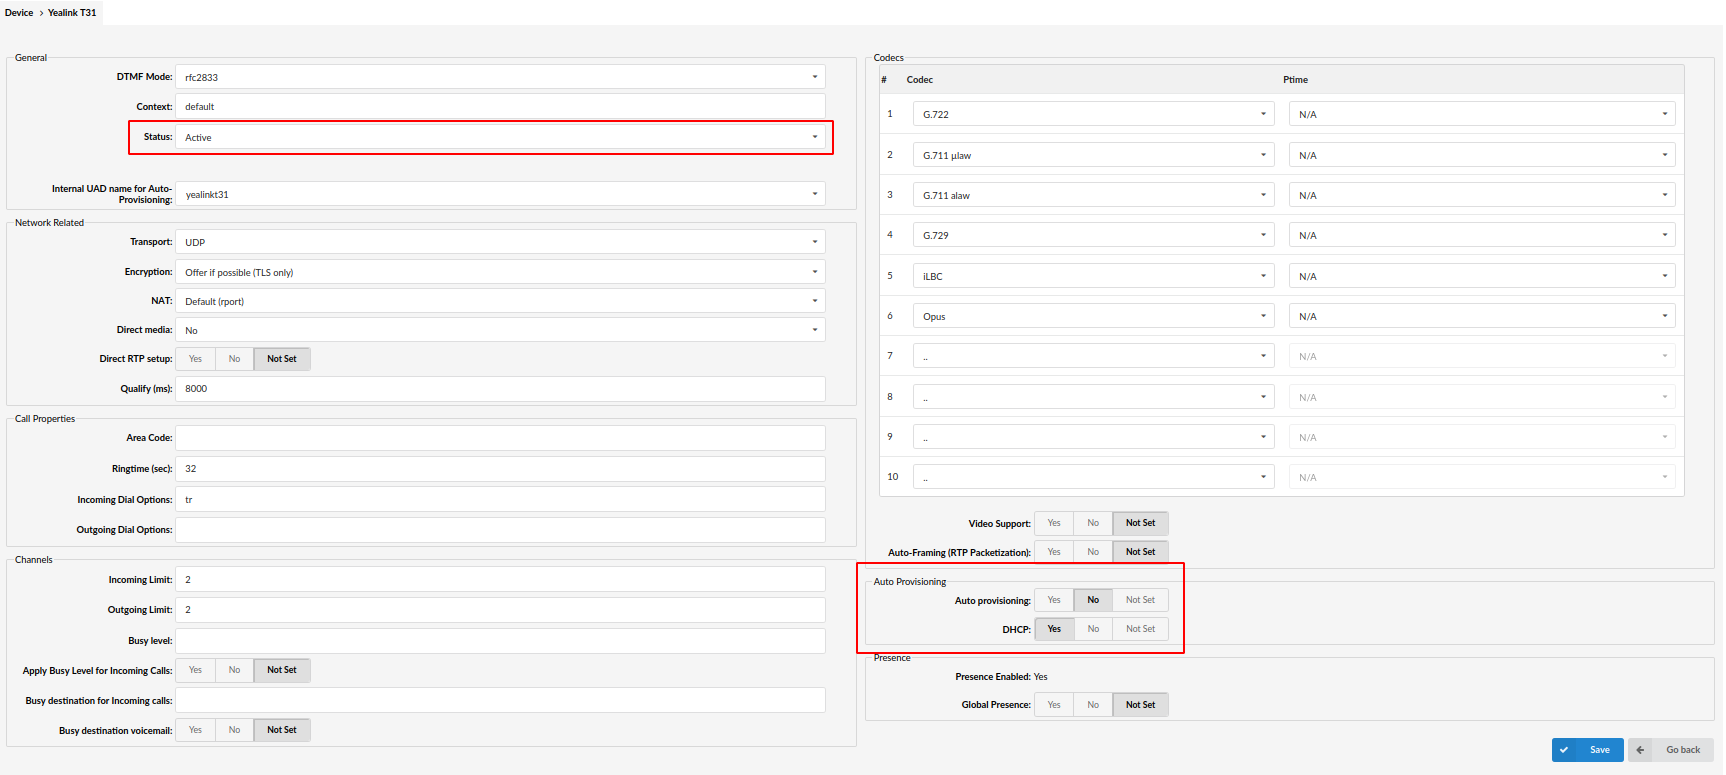Image resolution: width=1726 pixels, height=775 pixels.
Task: Click the Incoming Limit field
Action: (x=500, y=580)
